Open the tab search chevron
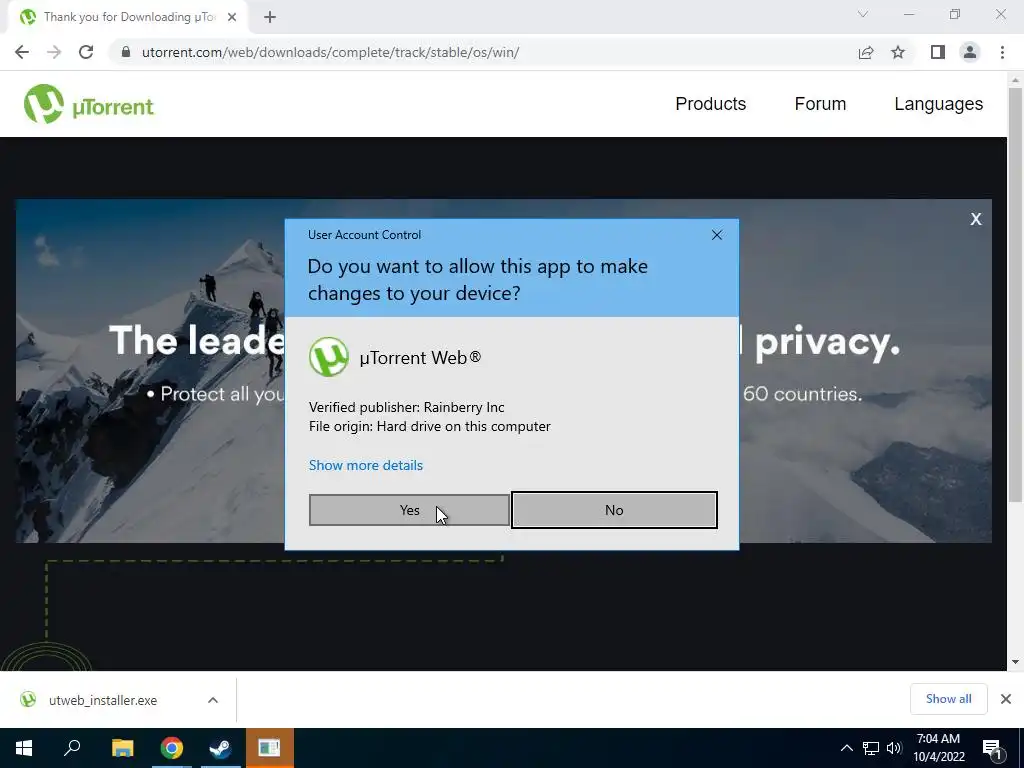 pyautogui.click(x=863, y=14)
